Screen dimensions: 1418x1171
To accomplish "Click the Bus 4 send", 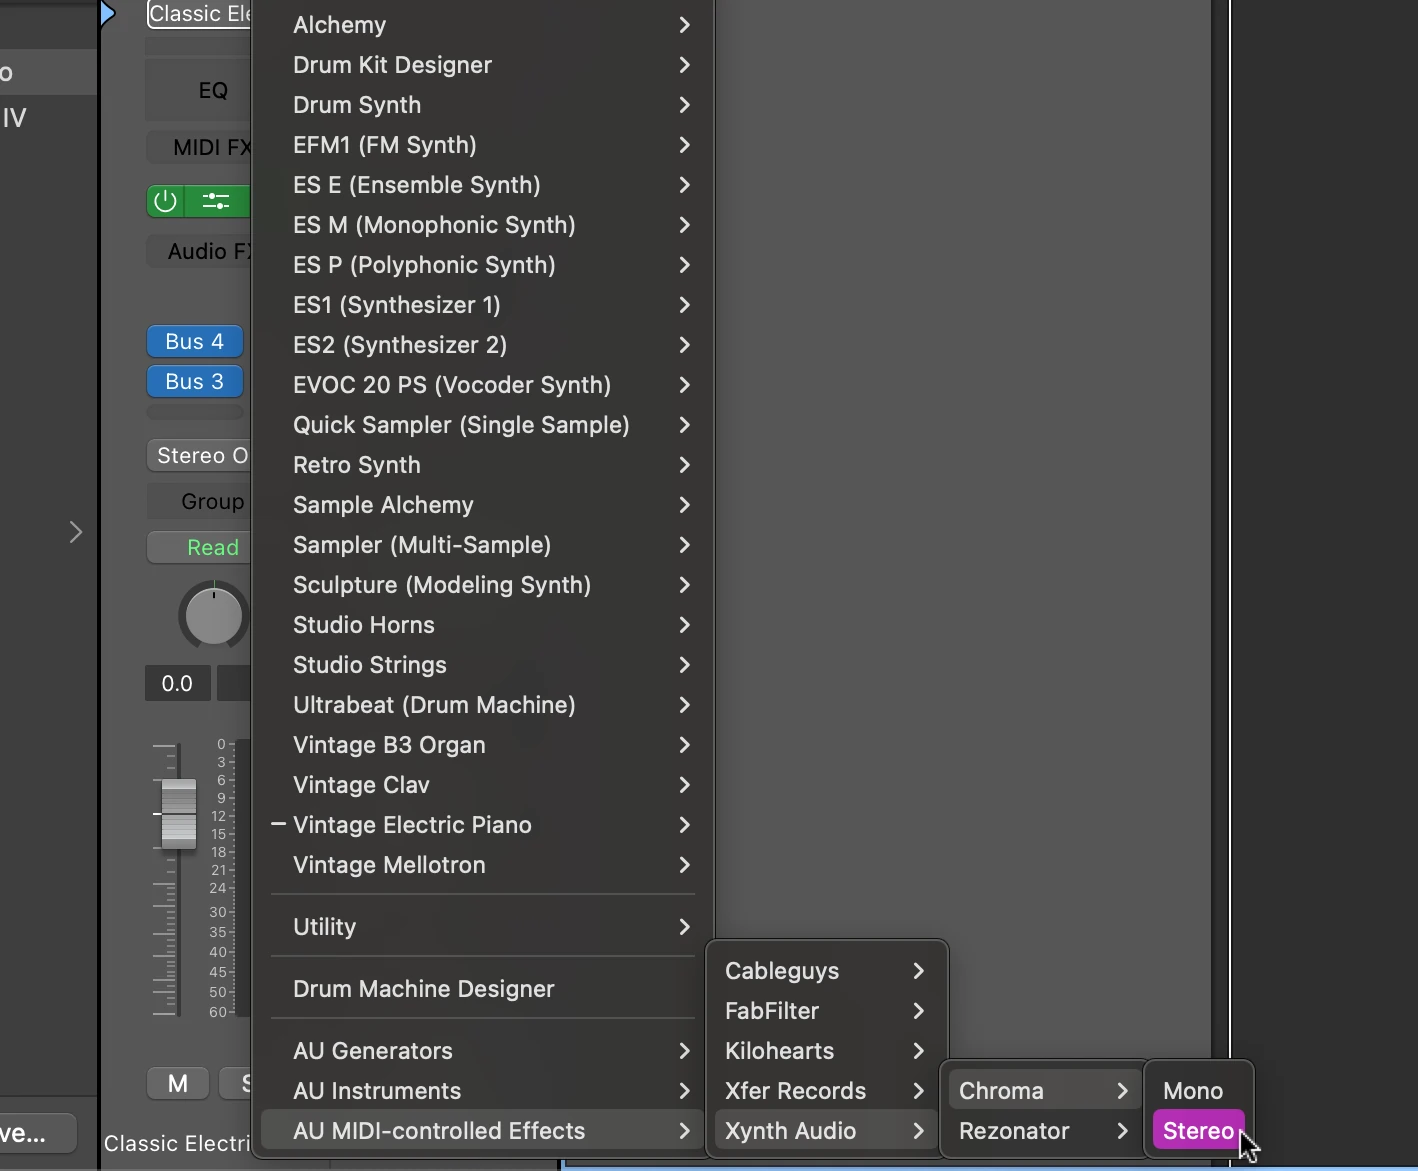I will [195, 341].
